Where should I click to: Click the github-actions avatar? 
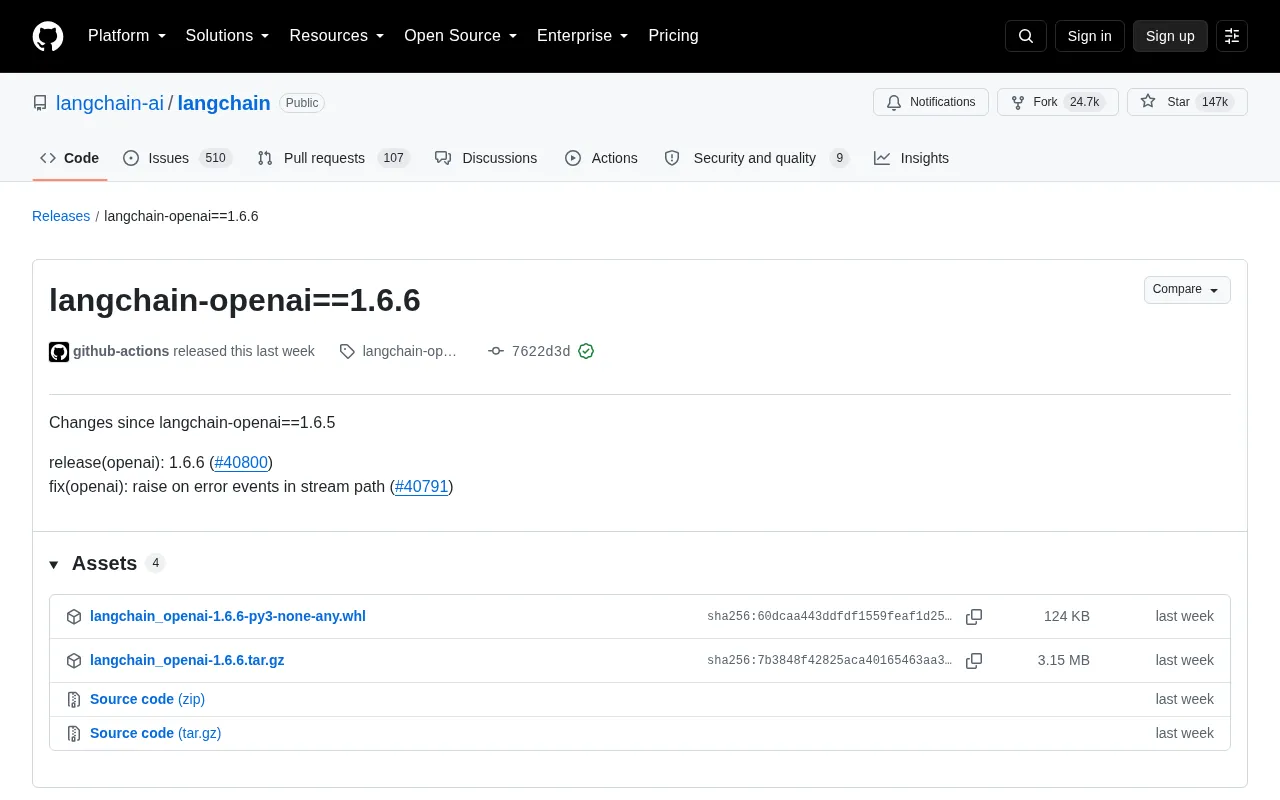(59, 351)
